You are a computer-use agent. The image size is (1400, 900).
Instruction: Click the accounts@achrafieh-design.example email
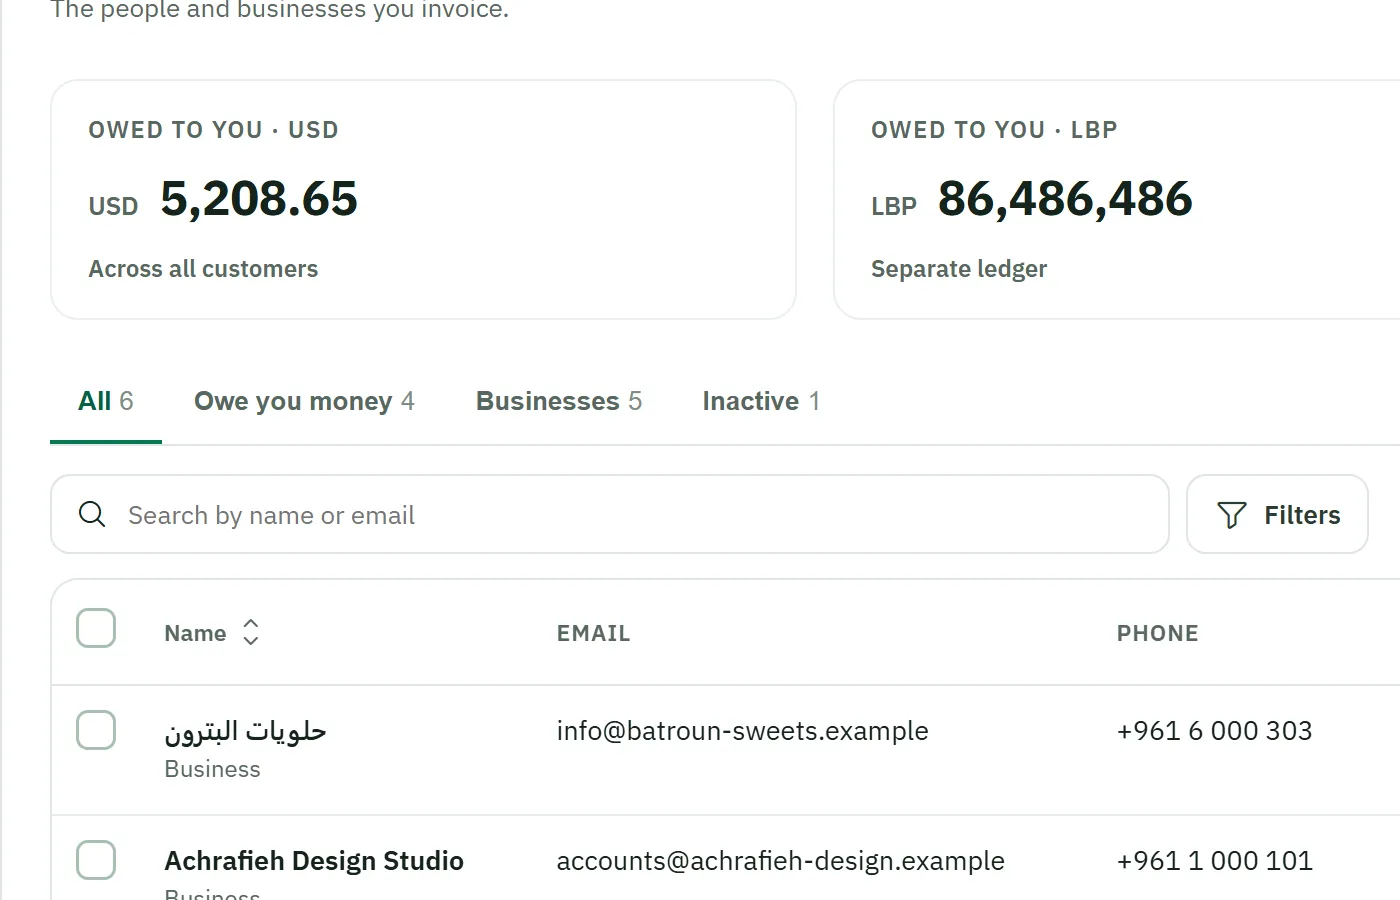click(x=781, y=861)
